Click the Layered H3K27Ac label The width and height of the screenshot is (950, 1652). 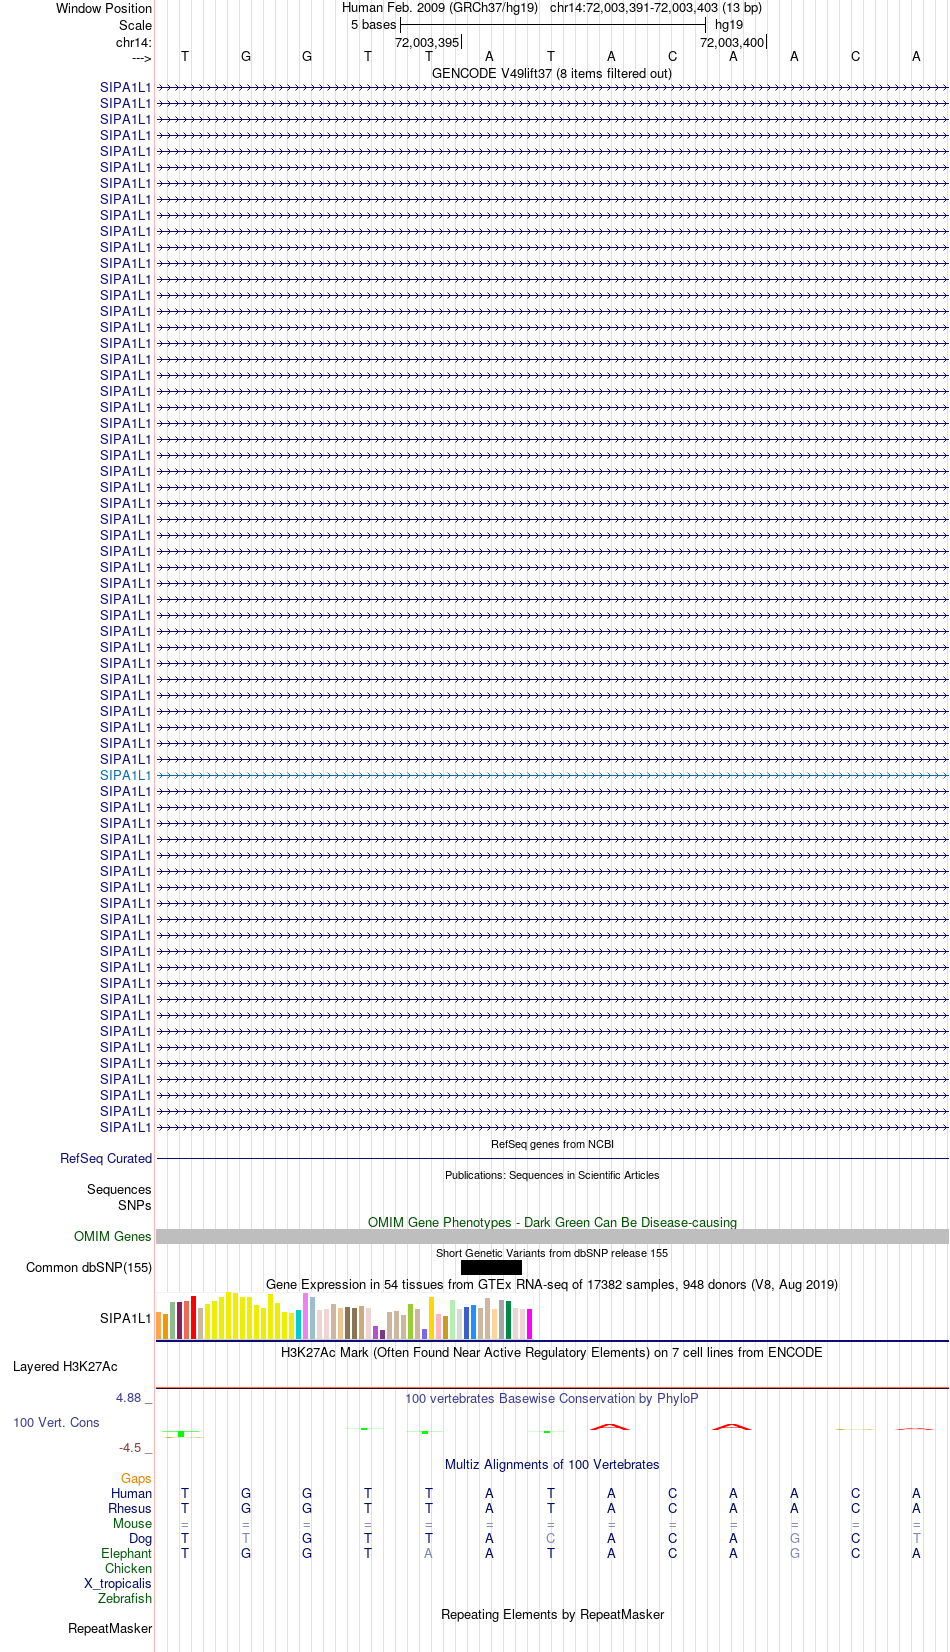[65, 1366]
